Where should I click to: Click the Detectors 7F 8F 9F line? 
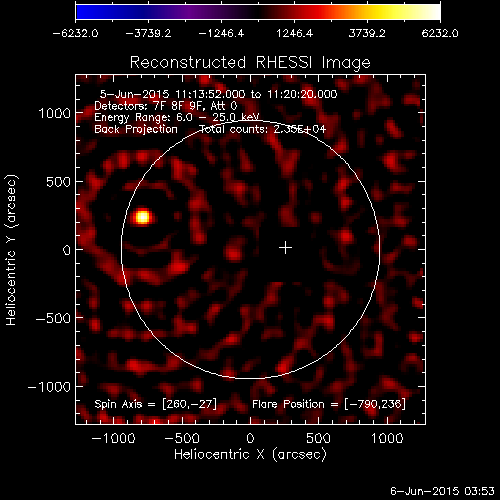coord(166,106)
